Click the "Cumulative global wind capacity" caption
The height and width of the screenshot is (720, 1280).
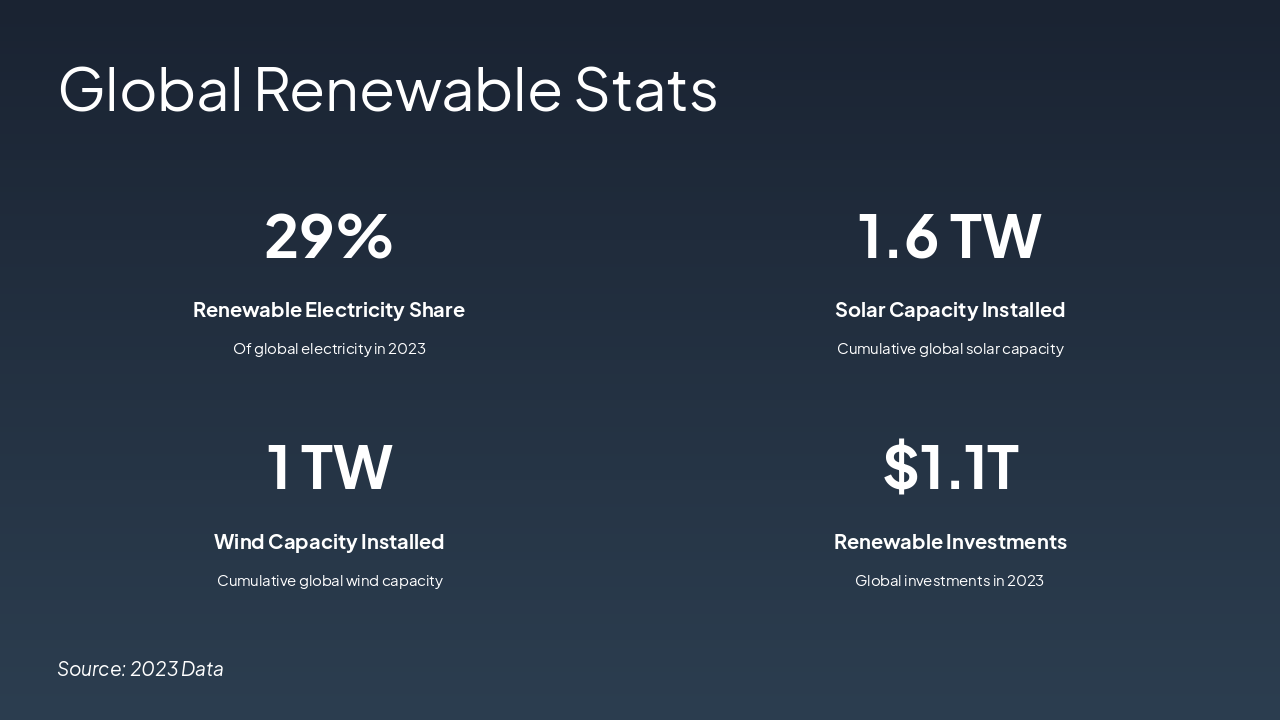click(x=329, y=581)
